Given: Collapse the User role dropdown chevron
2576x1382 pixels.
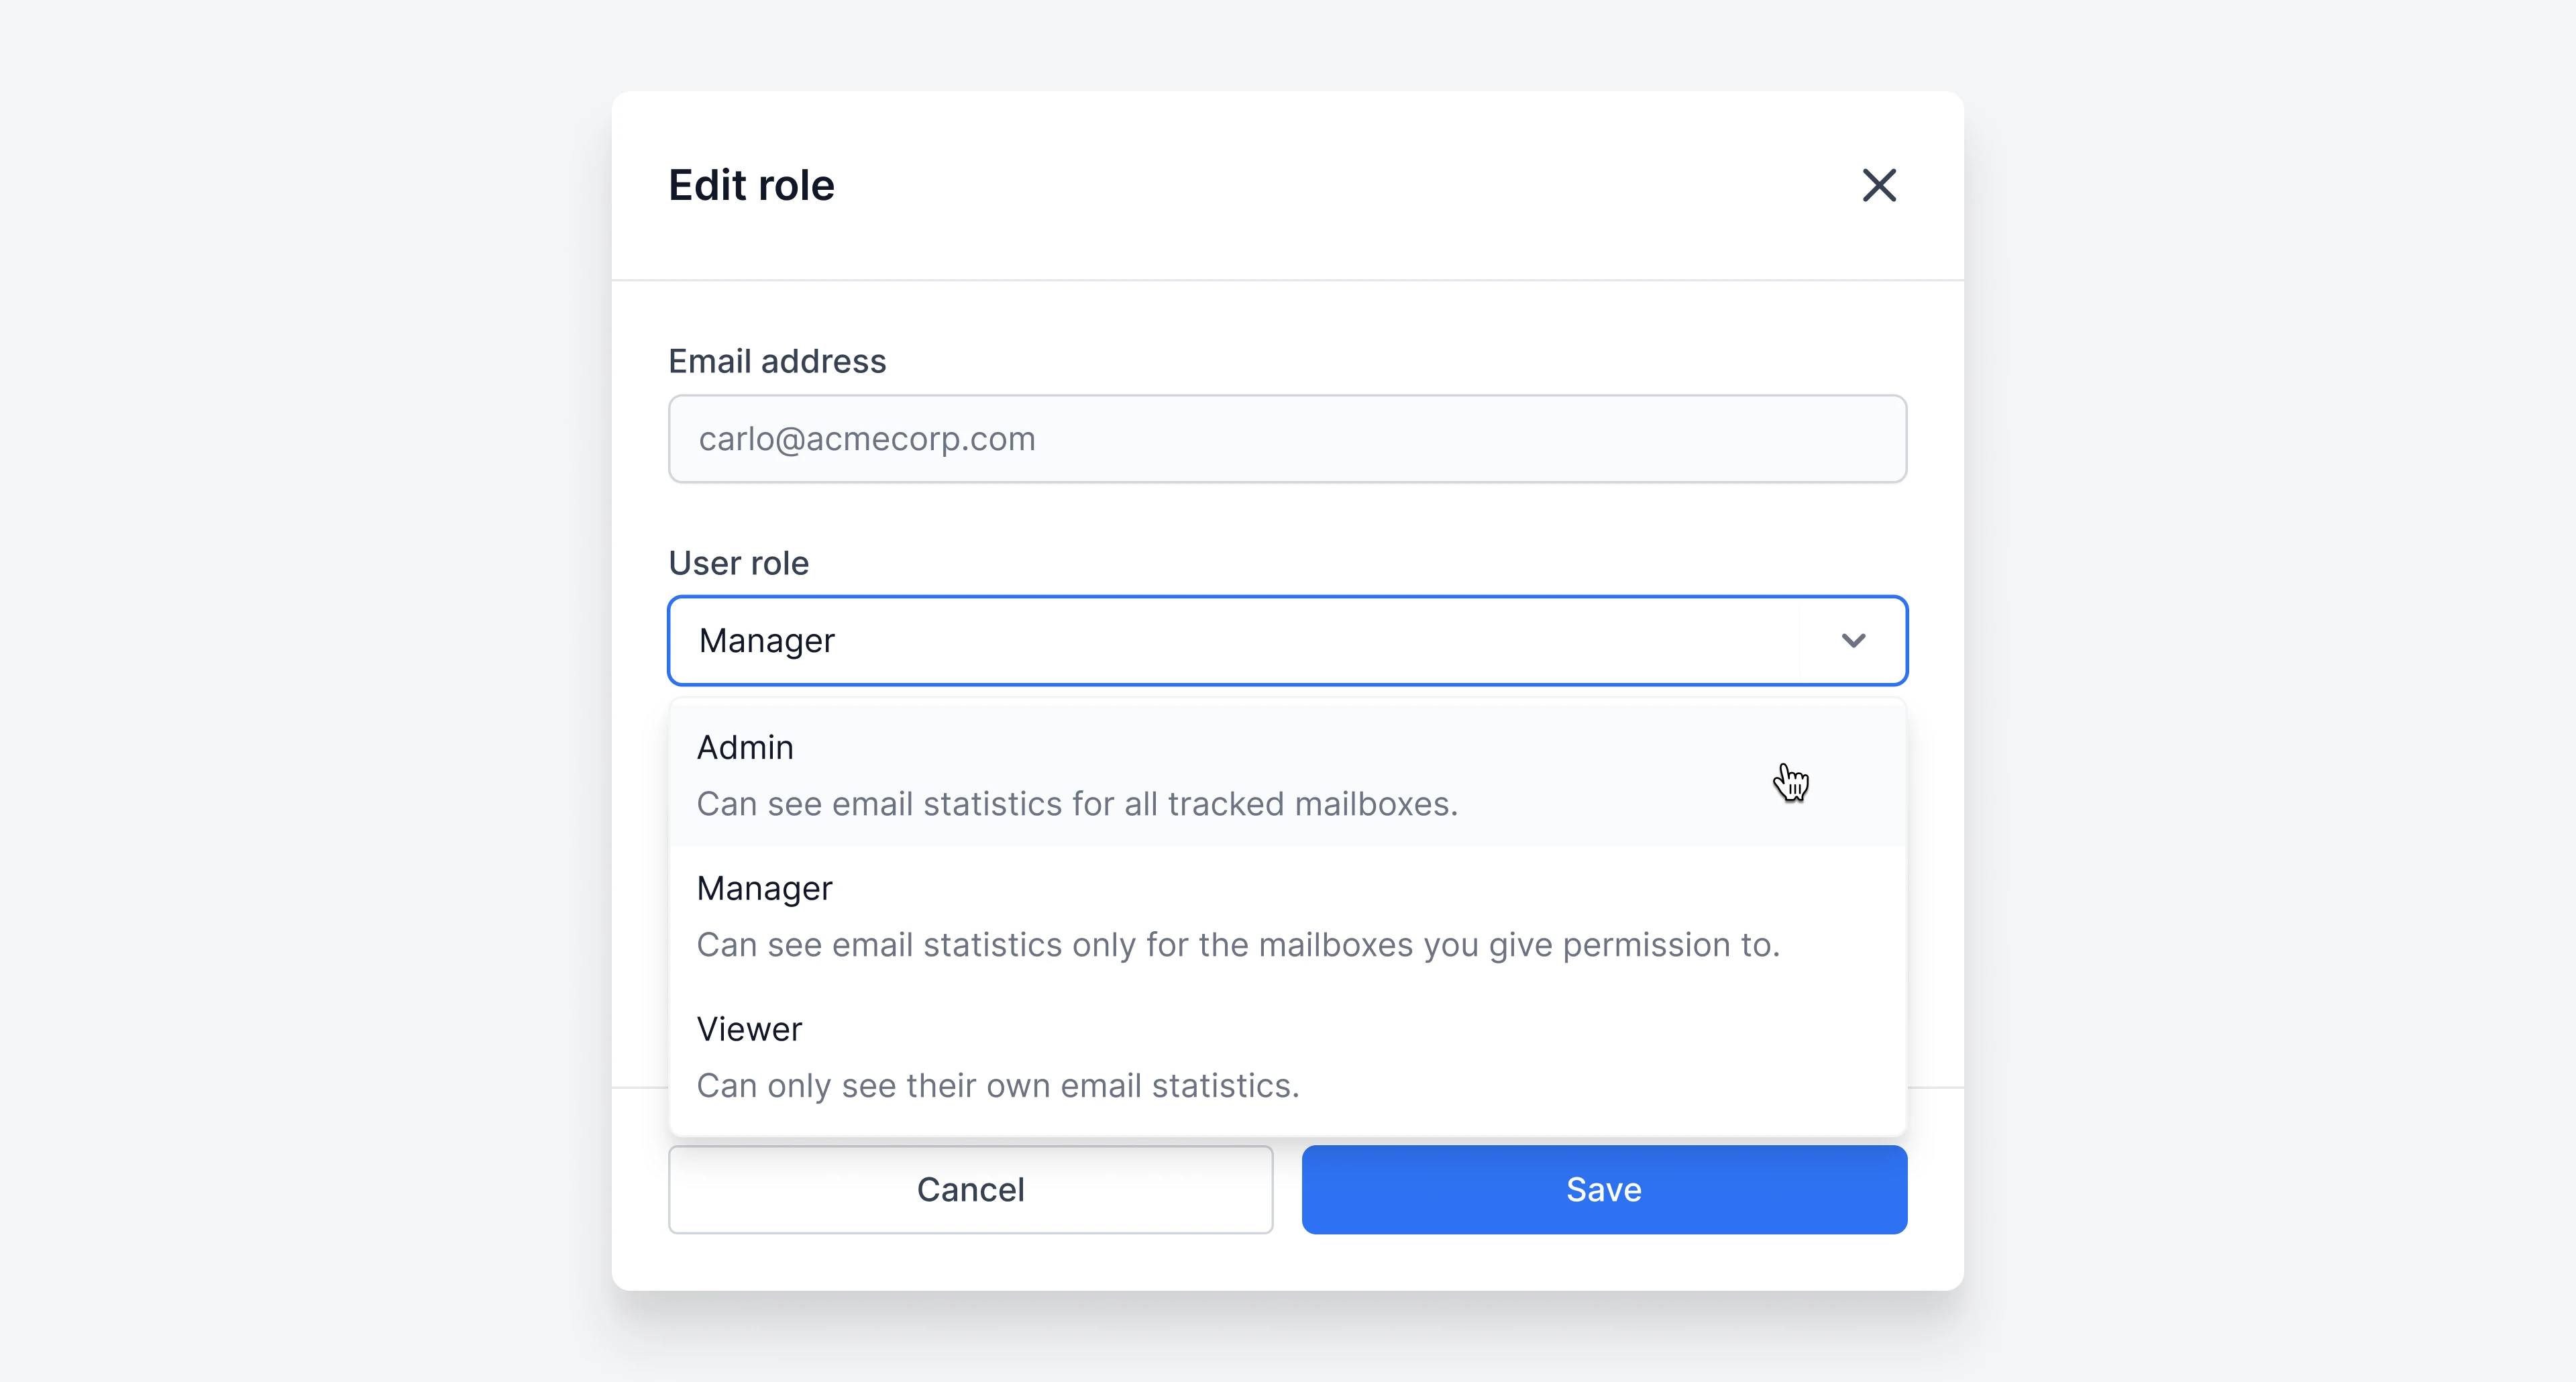Looking at the screenshot, I should [x=1853, y=640].
